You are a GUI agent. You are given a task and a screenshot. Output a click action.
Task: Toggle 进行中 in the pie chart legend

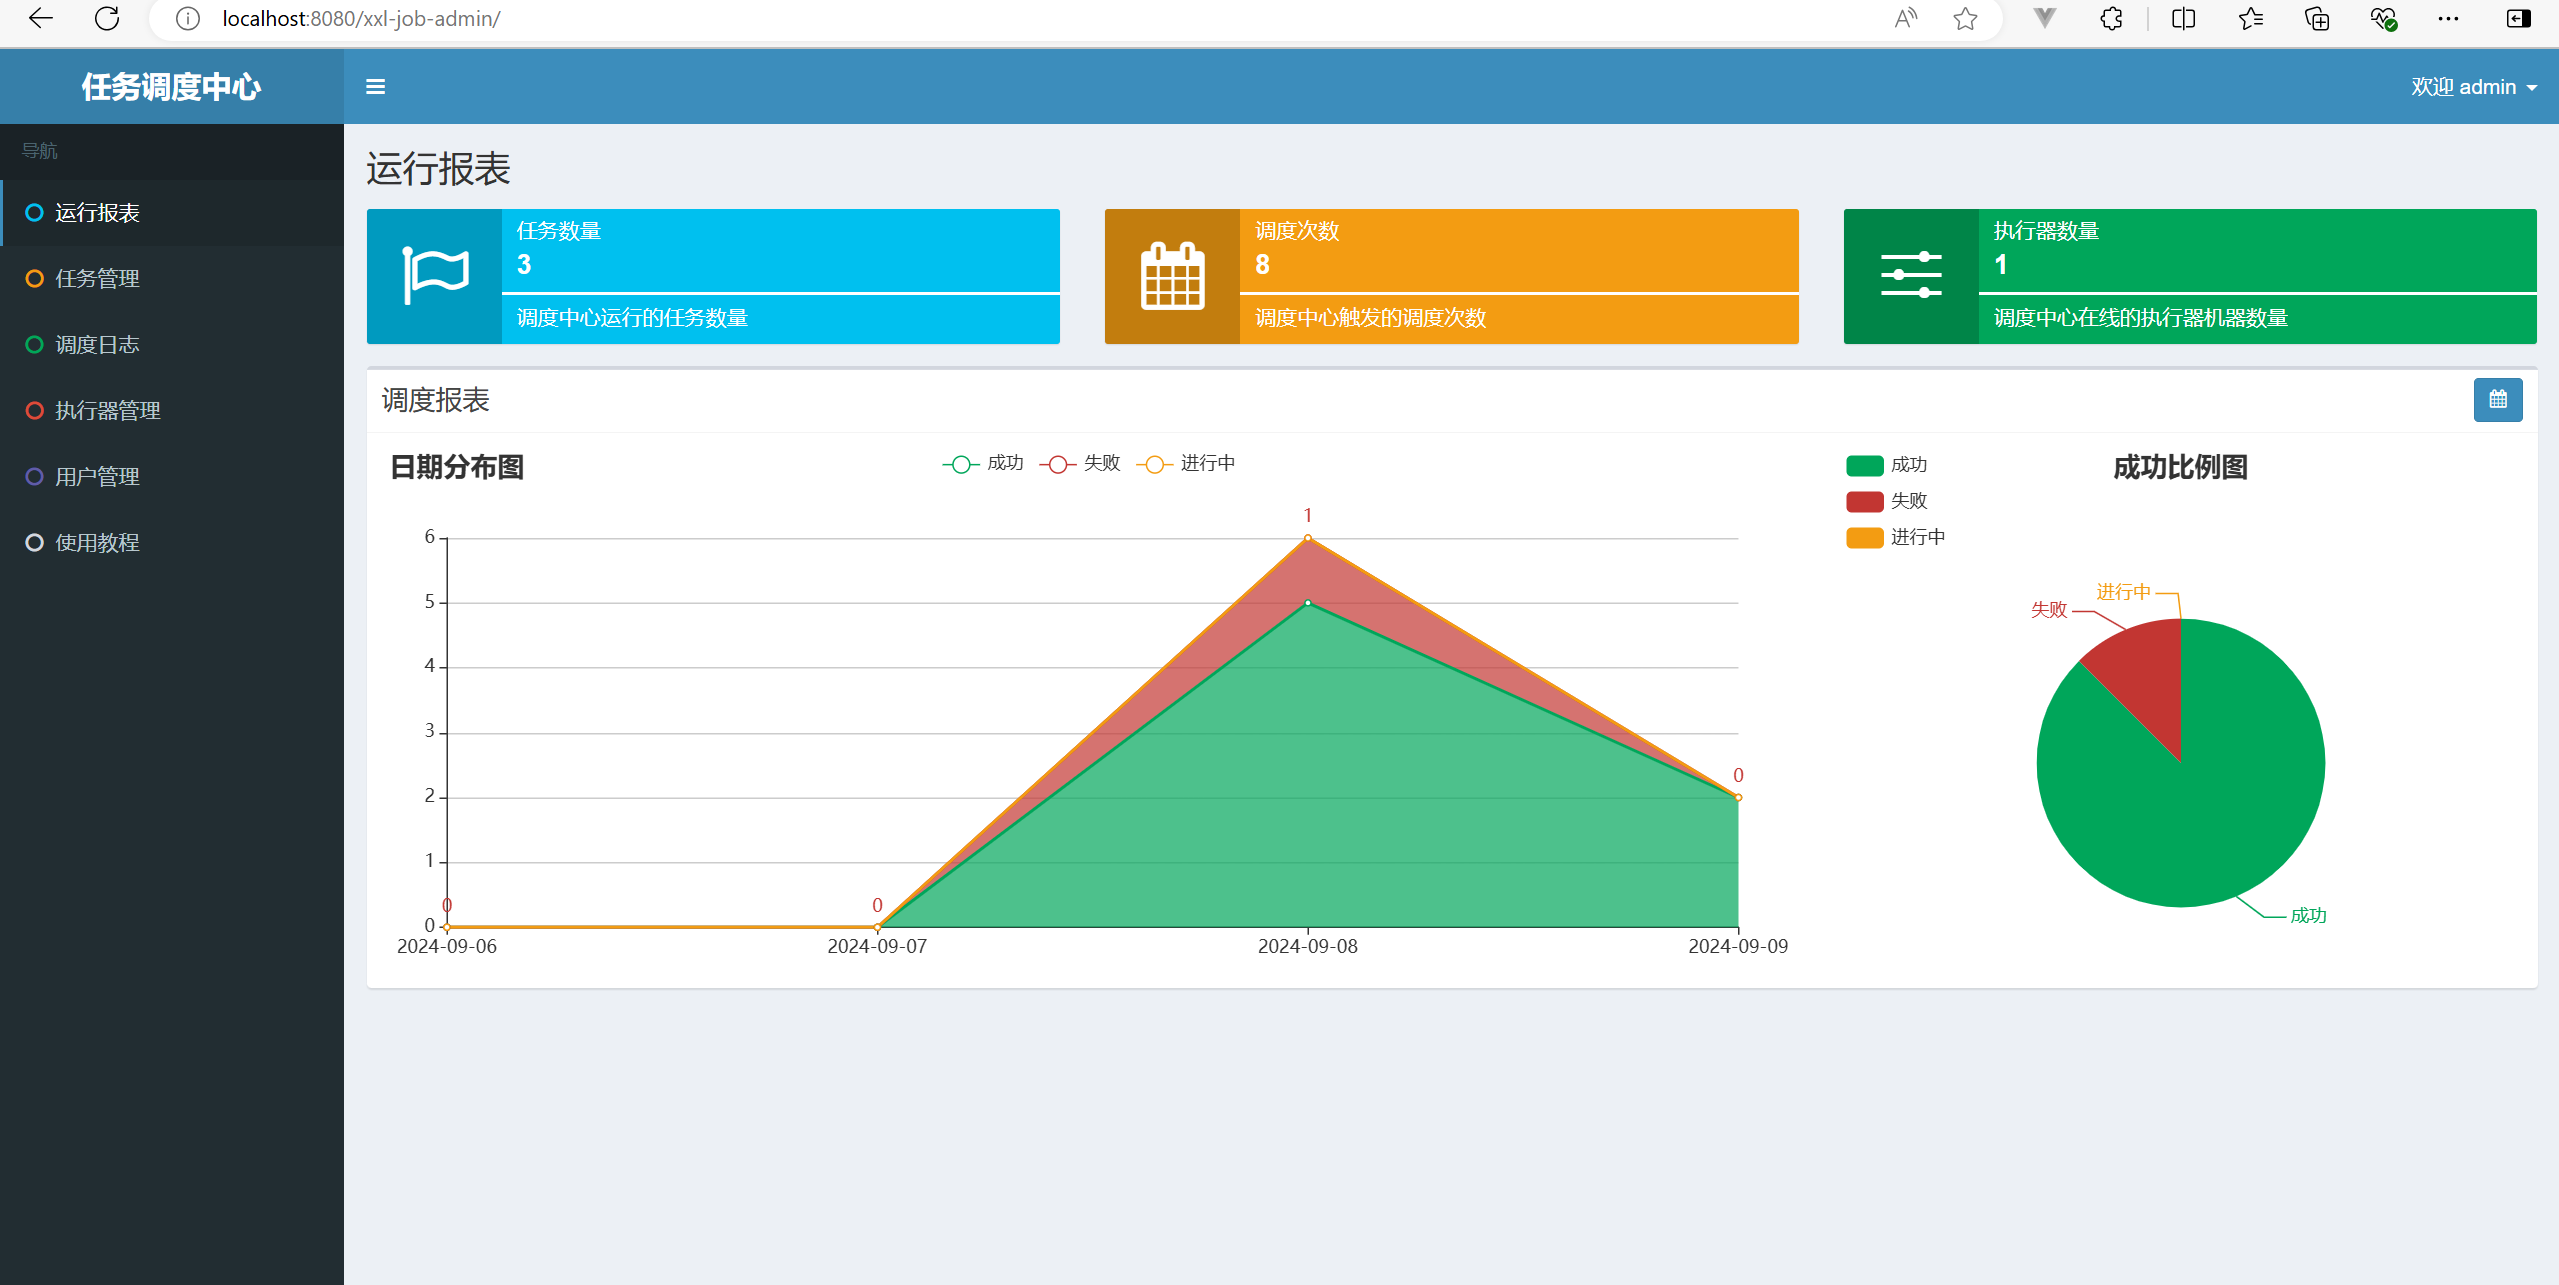pyautogui.click(x=1896, y=538)
